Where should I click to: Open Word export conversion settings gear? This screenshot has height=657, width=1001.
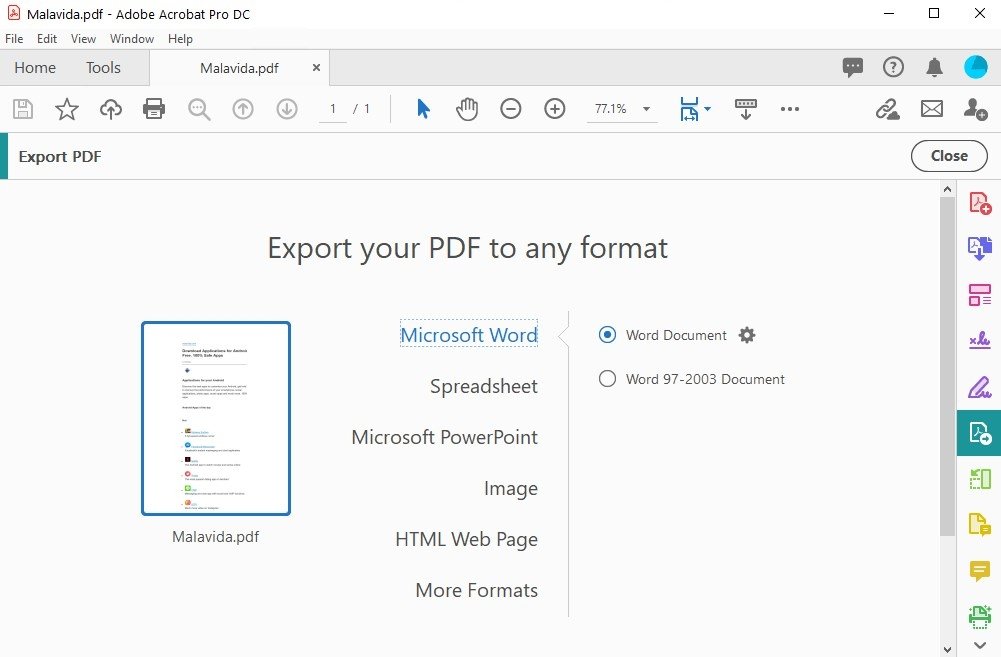point(746,335)
